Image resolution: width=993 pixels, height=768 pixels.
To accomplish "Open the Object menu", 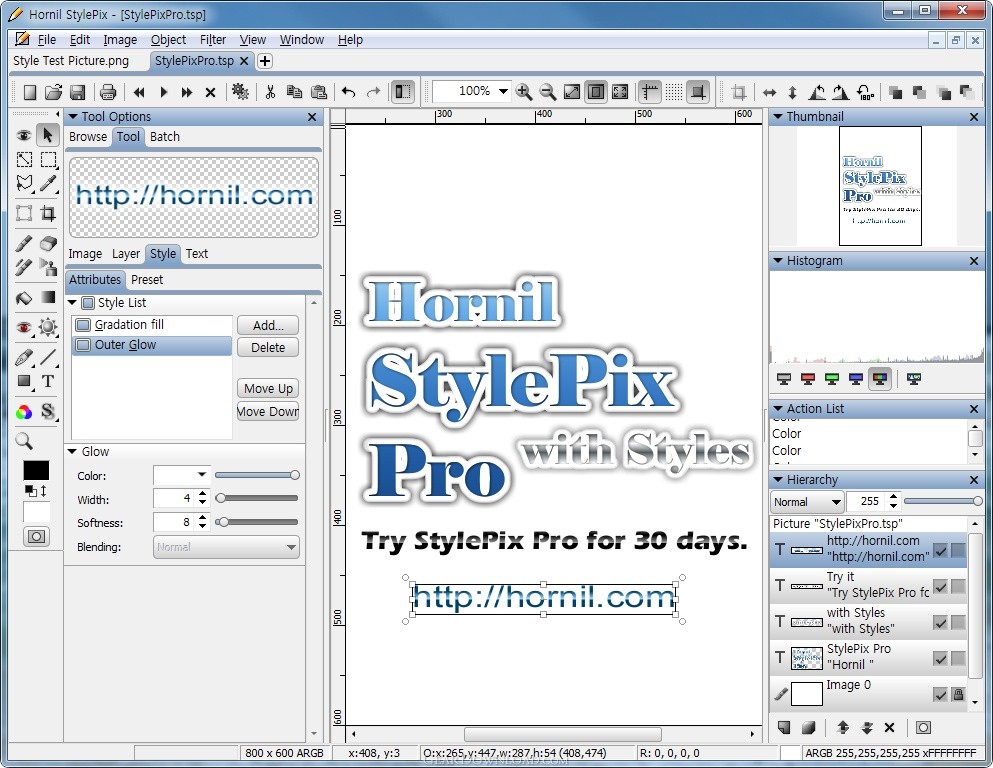I will click(x=168, y=40).
